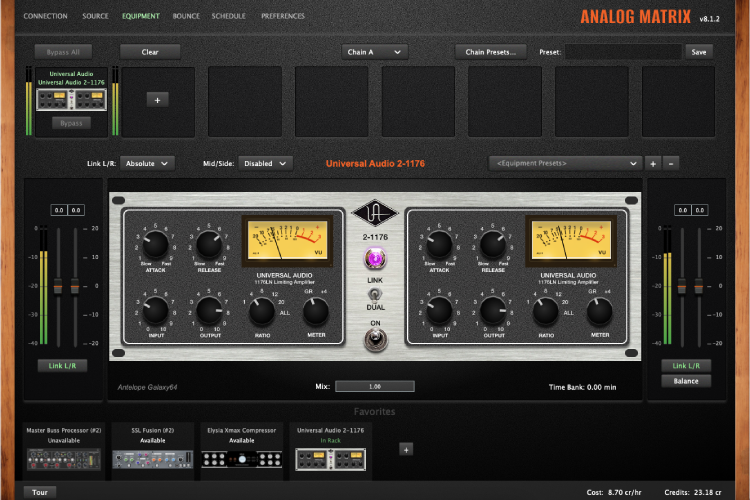
Task: Toggle Bypass on the Universal Audio slot
Action: coord(70,123)
